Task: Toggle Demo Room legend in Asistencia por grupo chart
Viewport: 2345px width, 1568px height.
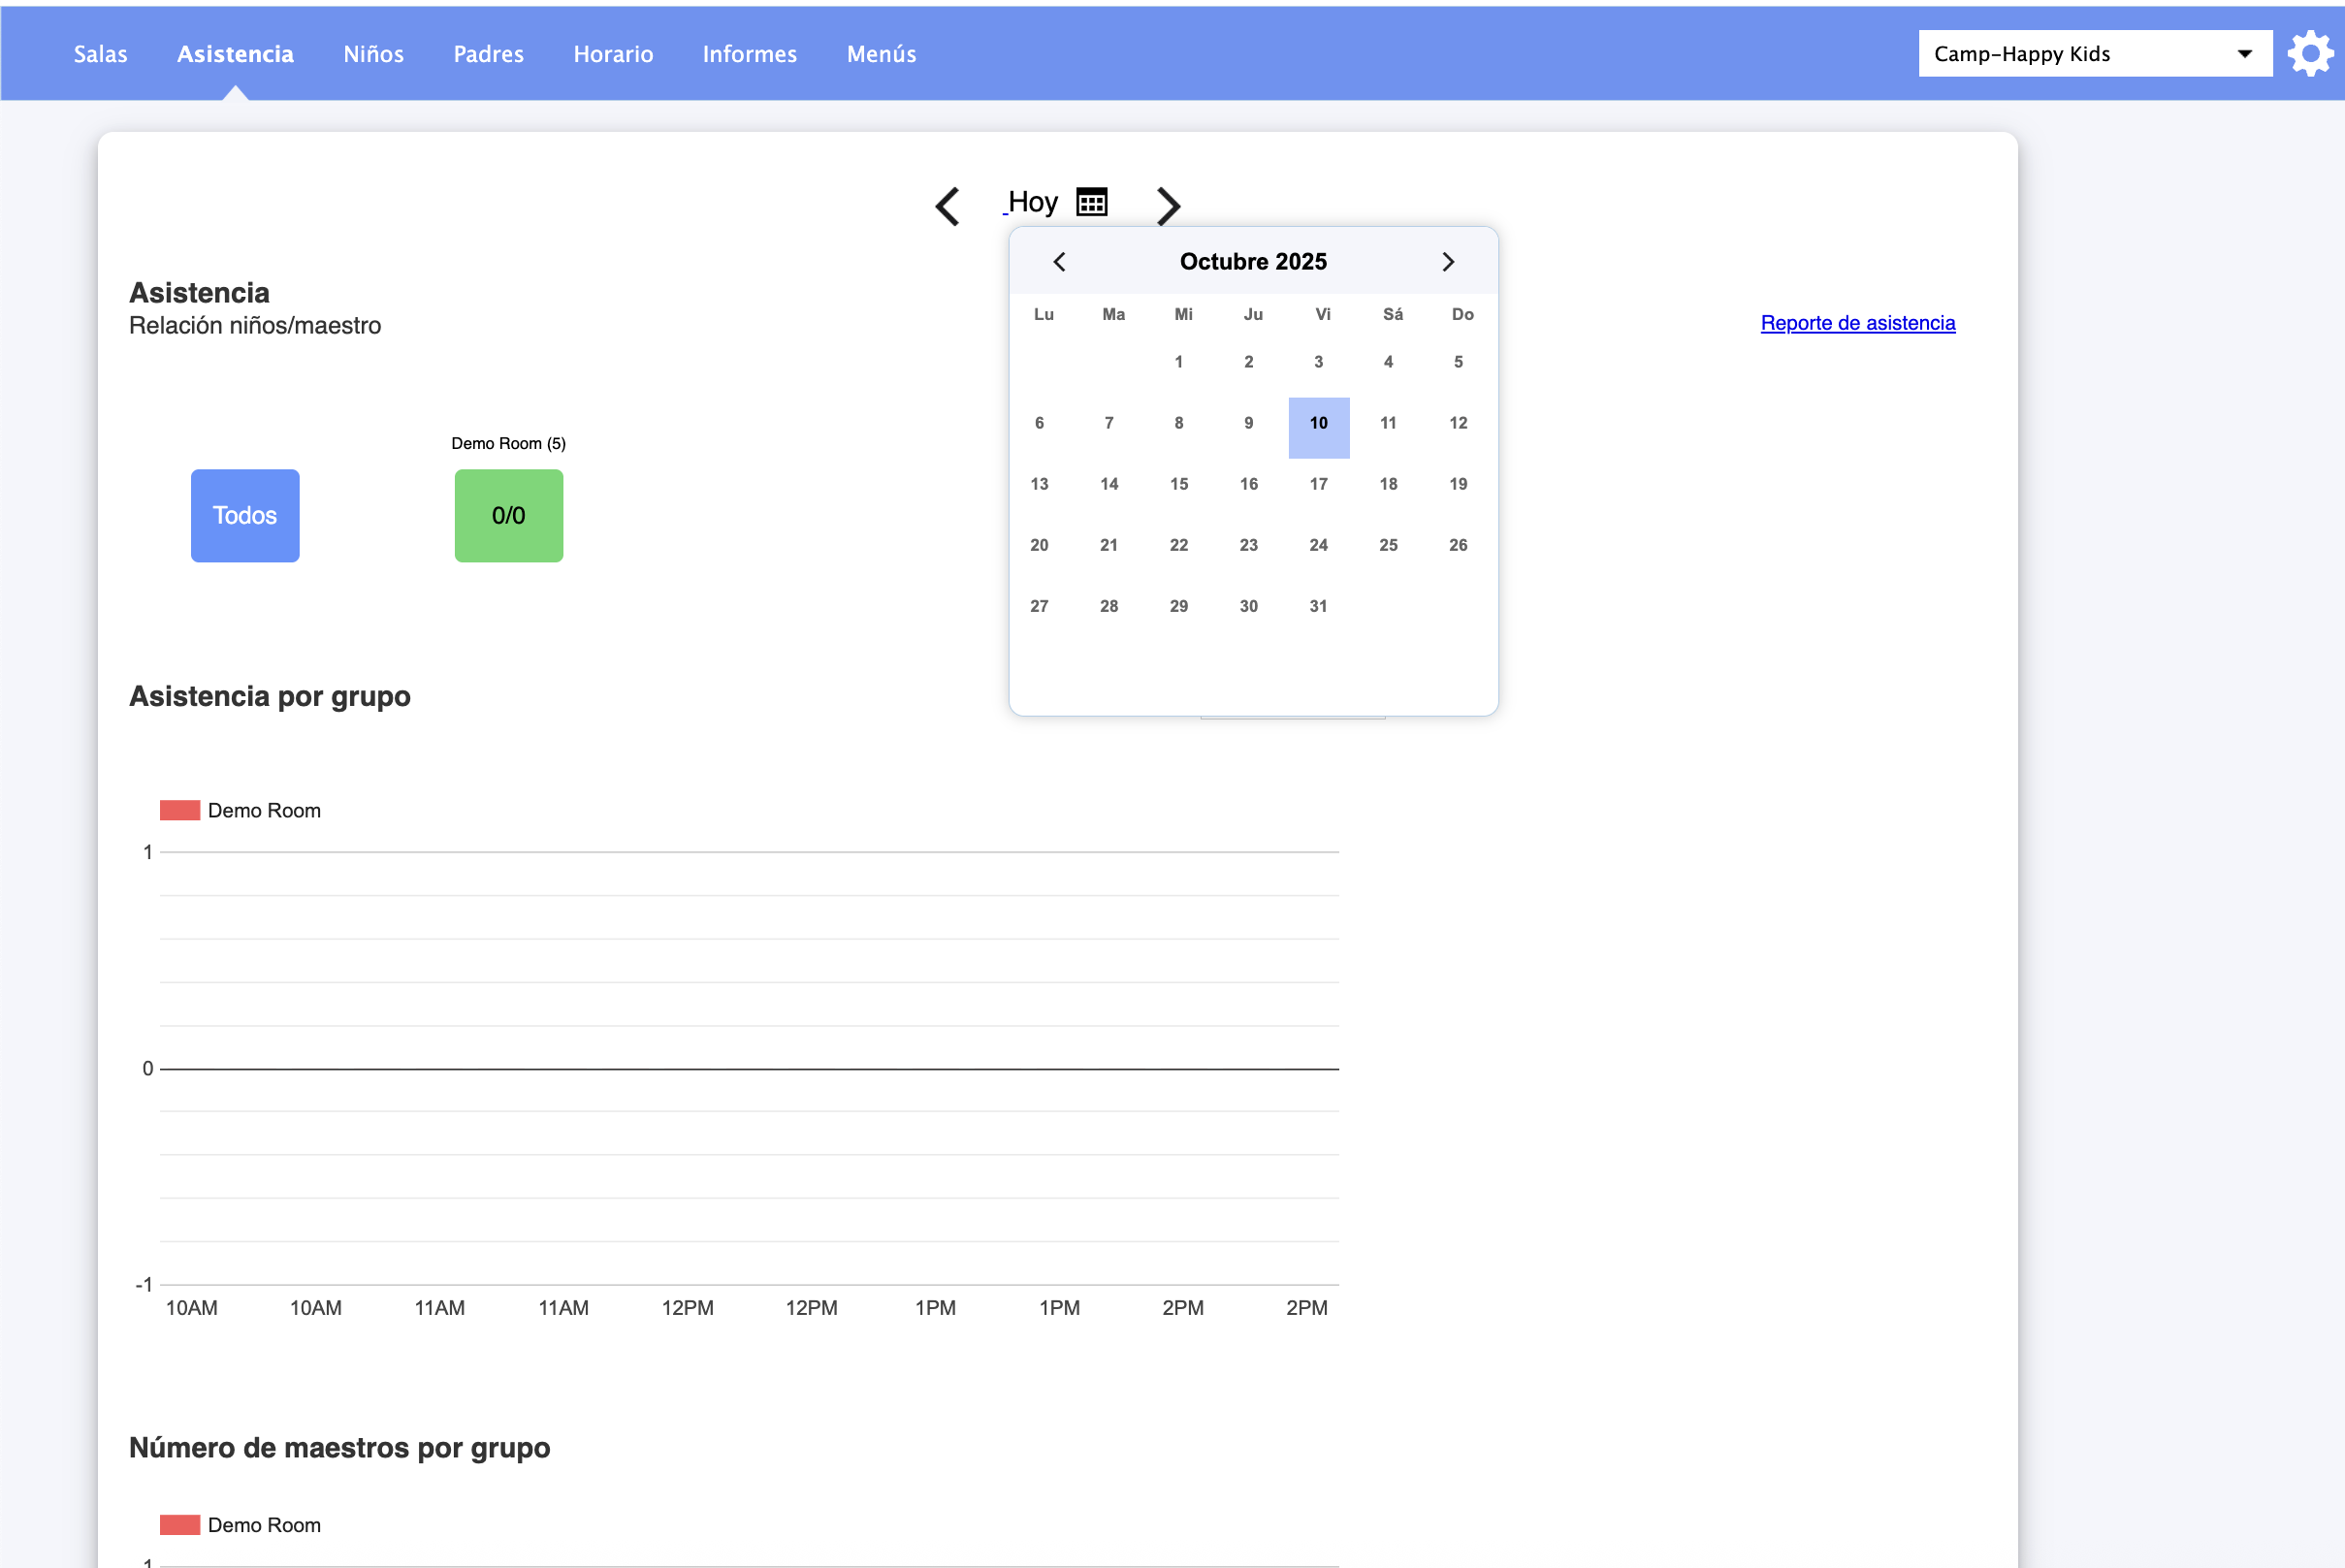Action: (x=241, y=810)
